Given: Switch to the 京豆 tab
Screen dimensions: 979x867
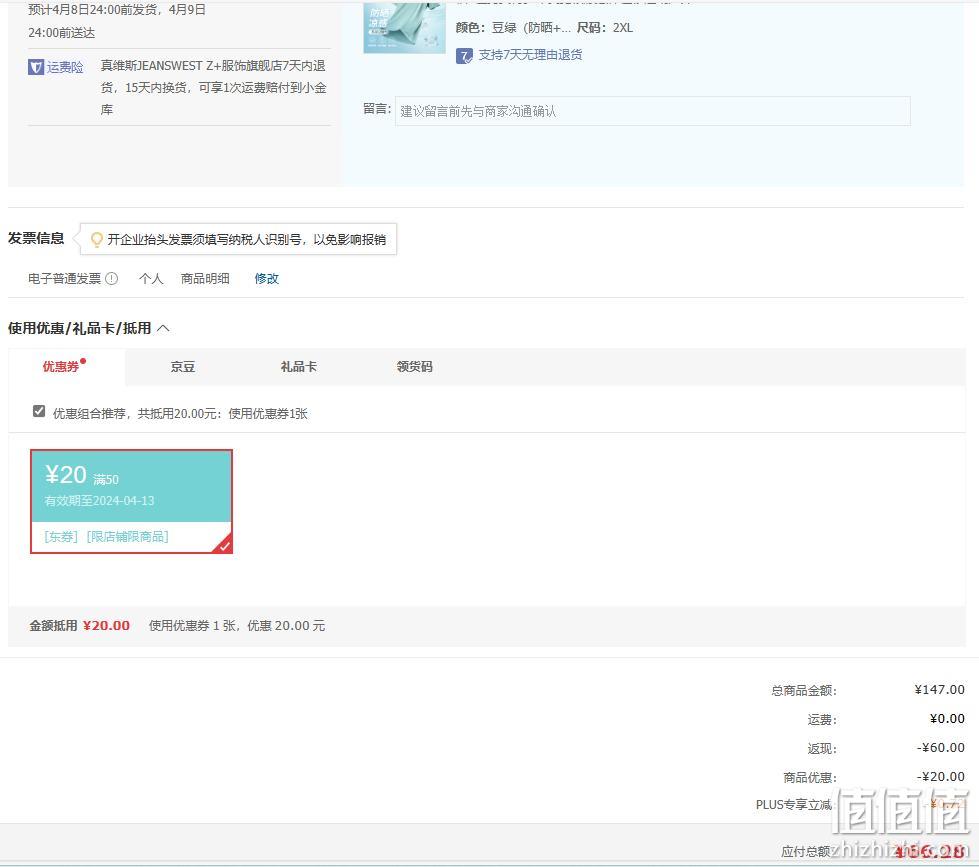Looking at the screenshot, I should [183, 366].
